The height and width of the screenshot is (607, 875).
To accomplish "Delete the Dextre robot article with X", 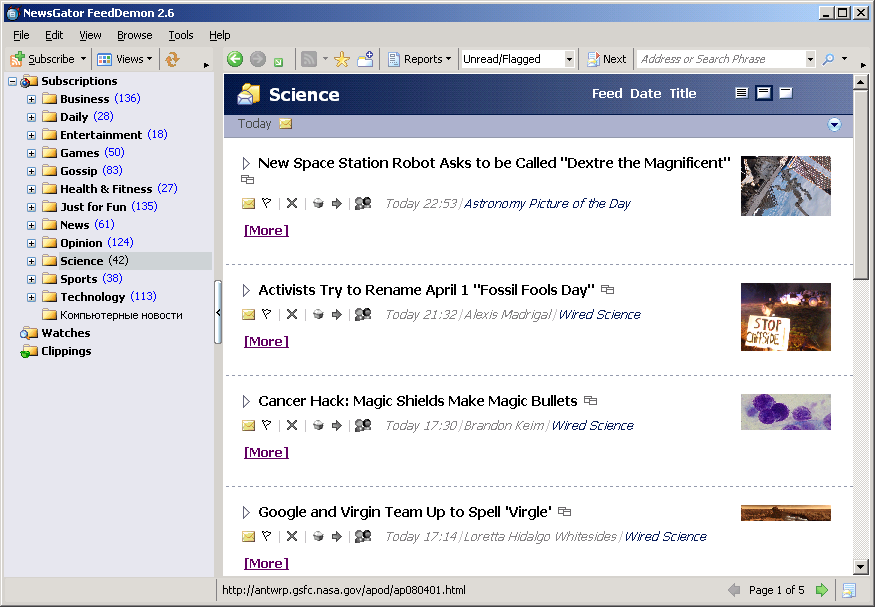I will (x=292, y=203).
